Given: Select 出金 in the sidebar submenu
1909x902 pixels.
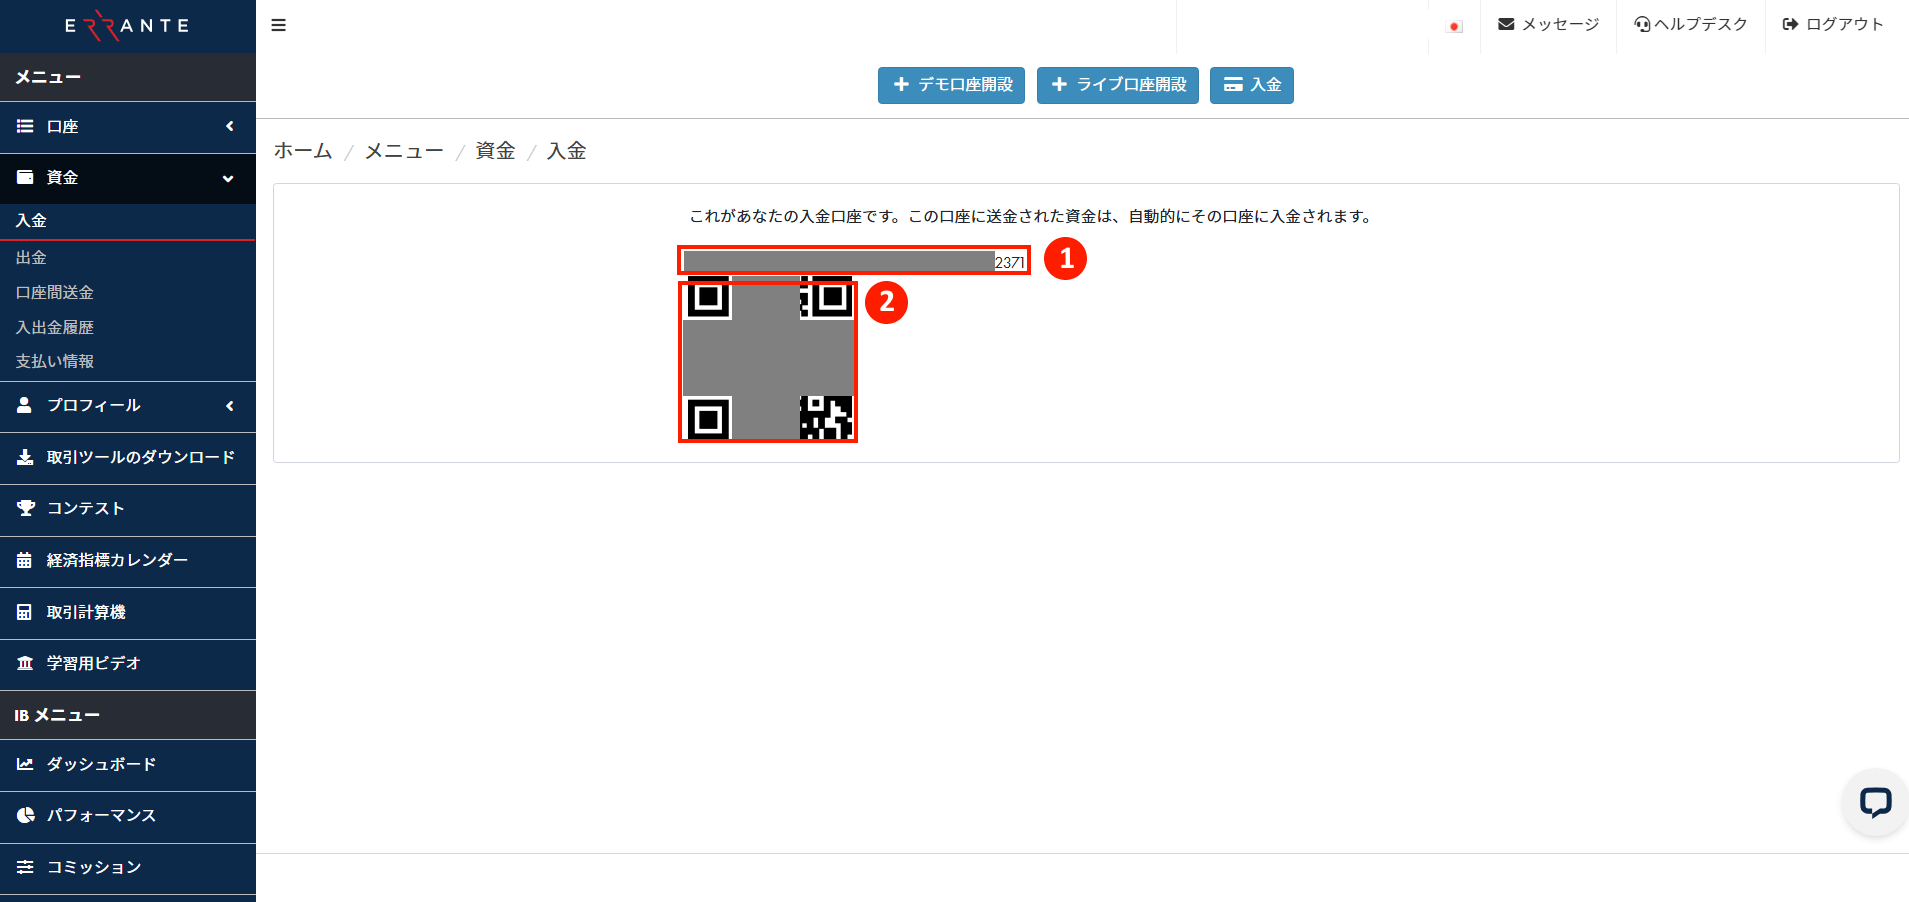Looking at the screenshot, I should [x=31, y=258].
